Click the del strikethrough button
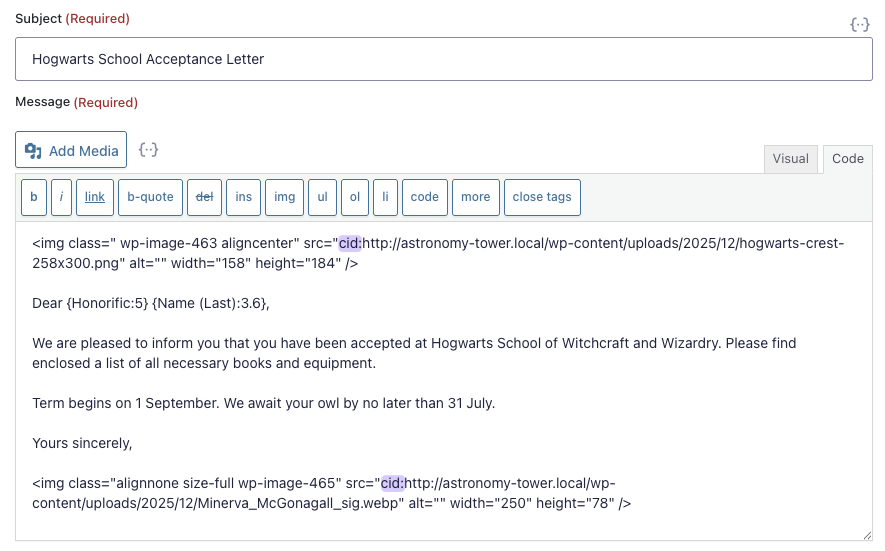 (x=204, y=197)
